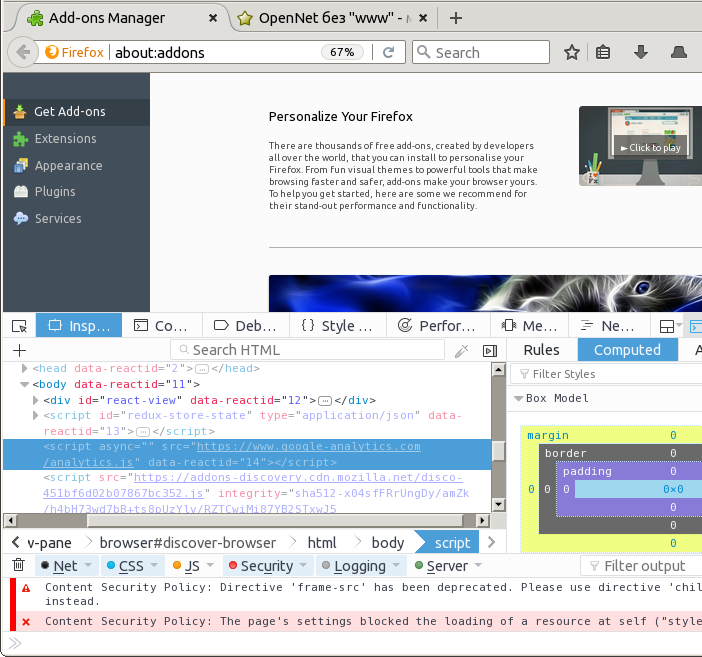Go back with the back arrow button
This screenshot has height=657, width=702.
[22, 52]
